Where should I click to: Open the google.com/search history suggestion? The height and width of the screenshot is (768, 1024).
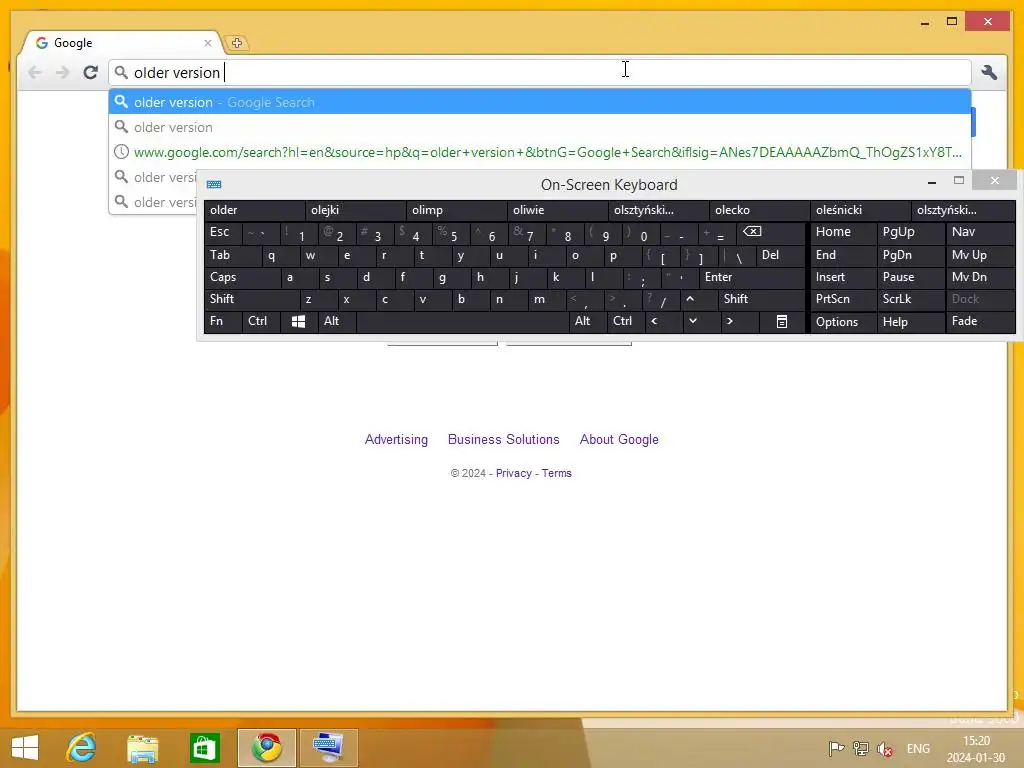click(x=539, y=152)
